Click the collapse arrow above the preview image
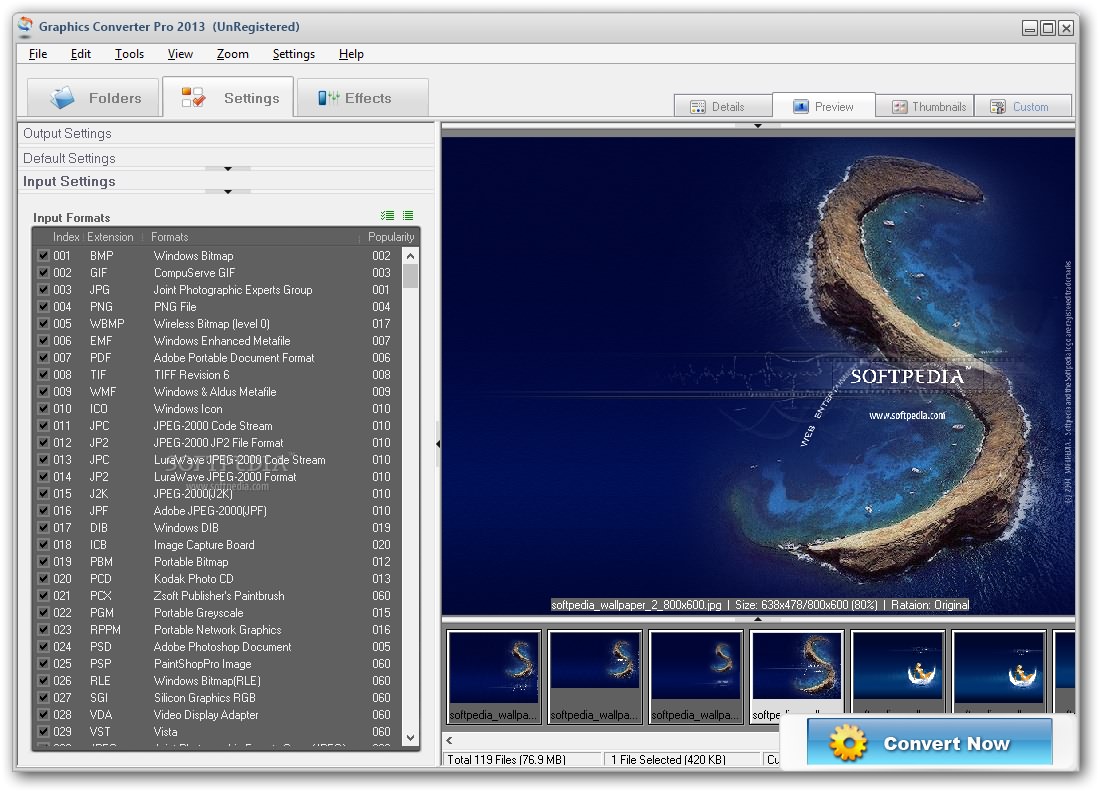The image size is (1100, 792). point(758,126)
